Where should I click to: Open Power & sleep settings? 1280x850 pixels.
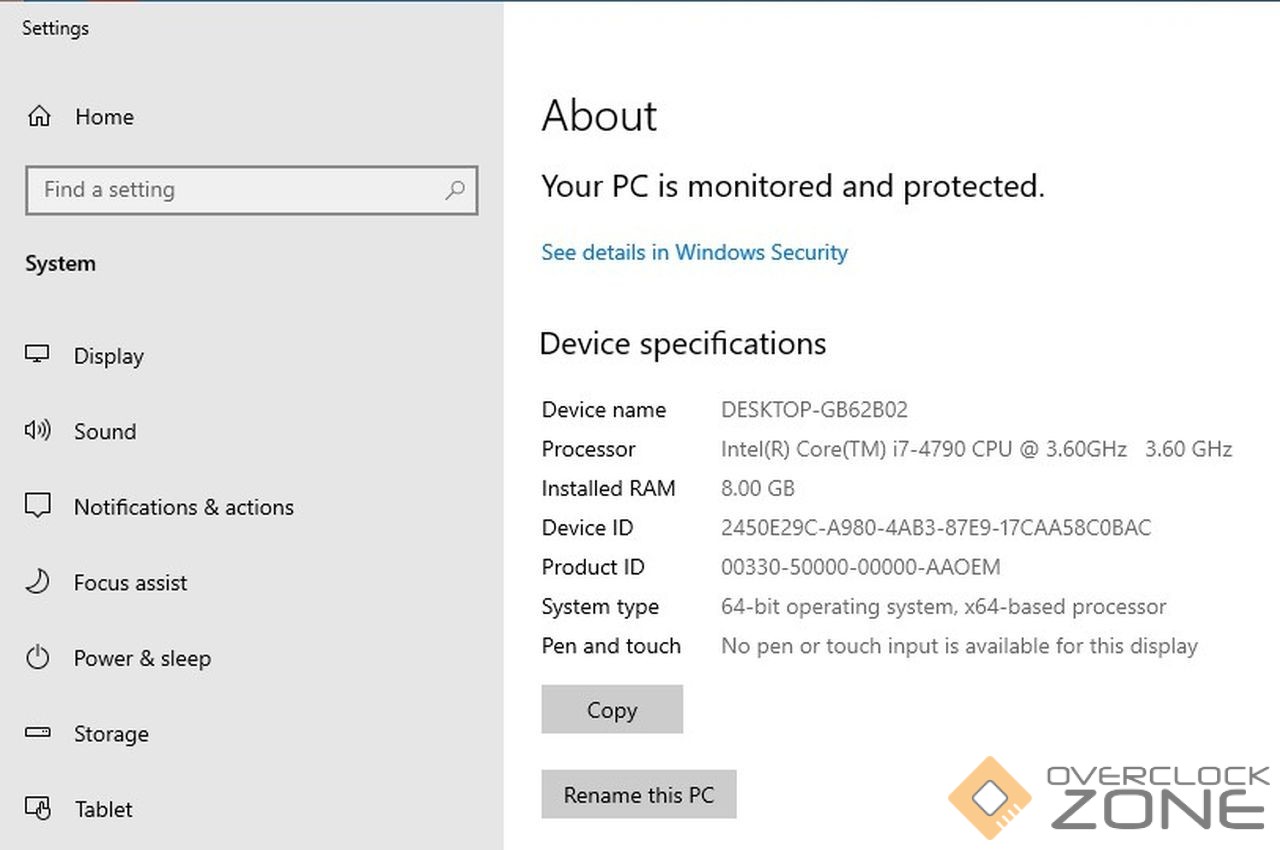click(x=142, y=659)
